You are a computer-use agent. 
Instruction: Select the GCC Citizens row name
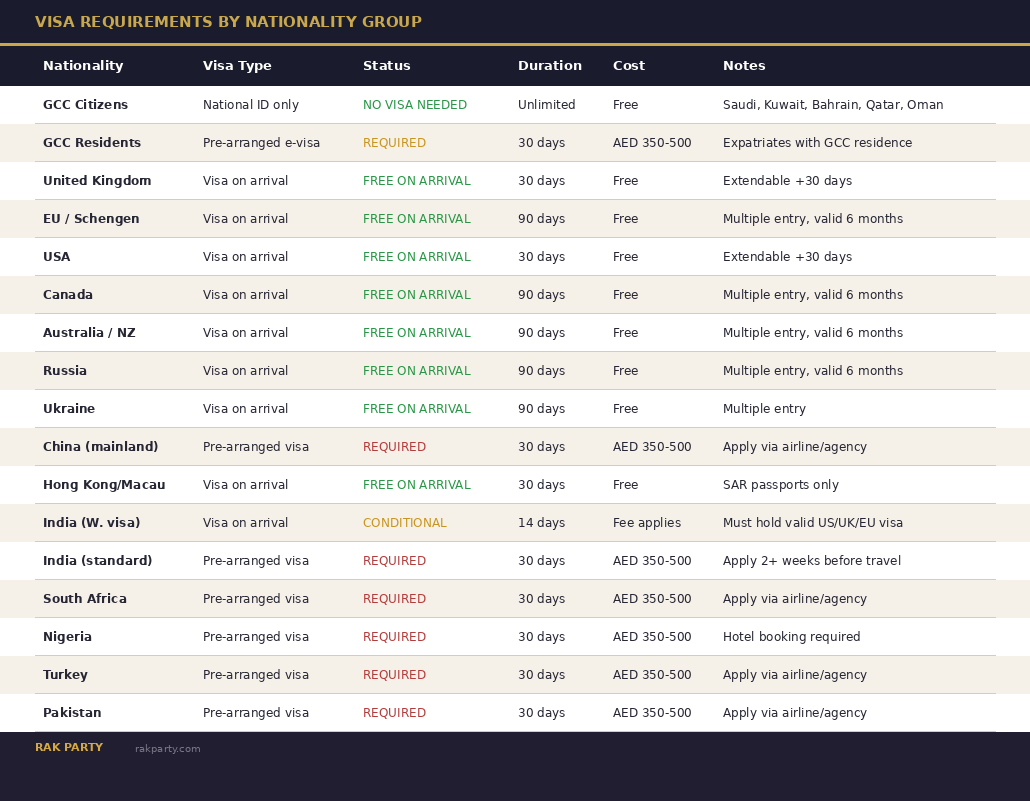click(x=85, y=105)
